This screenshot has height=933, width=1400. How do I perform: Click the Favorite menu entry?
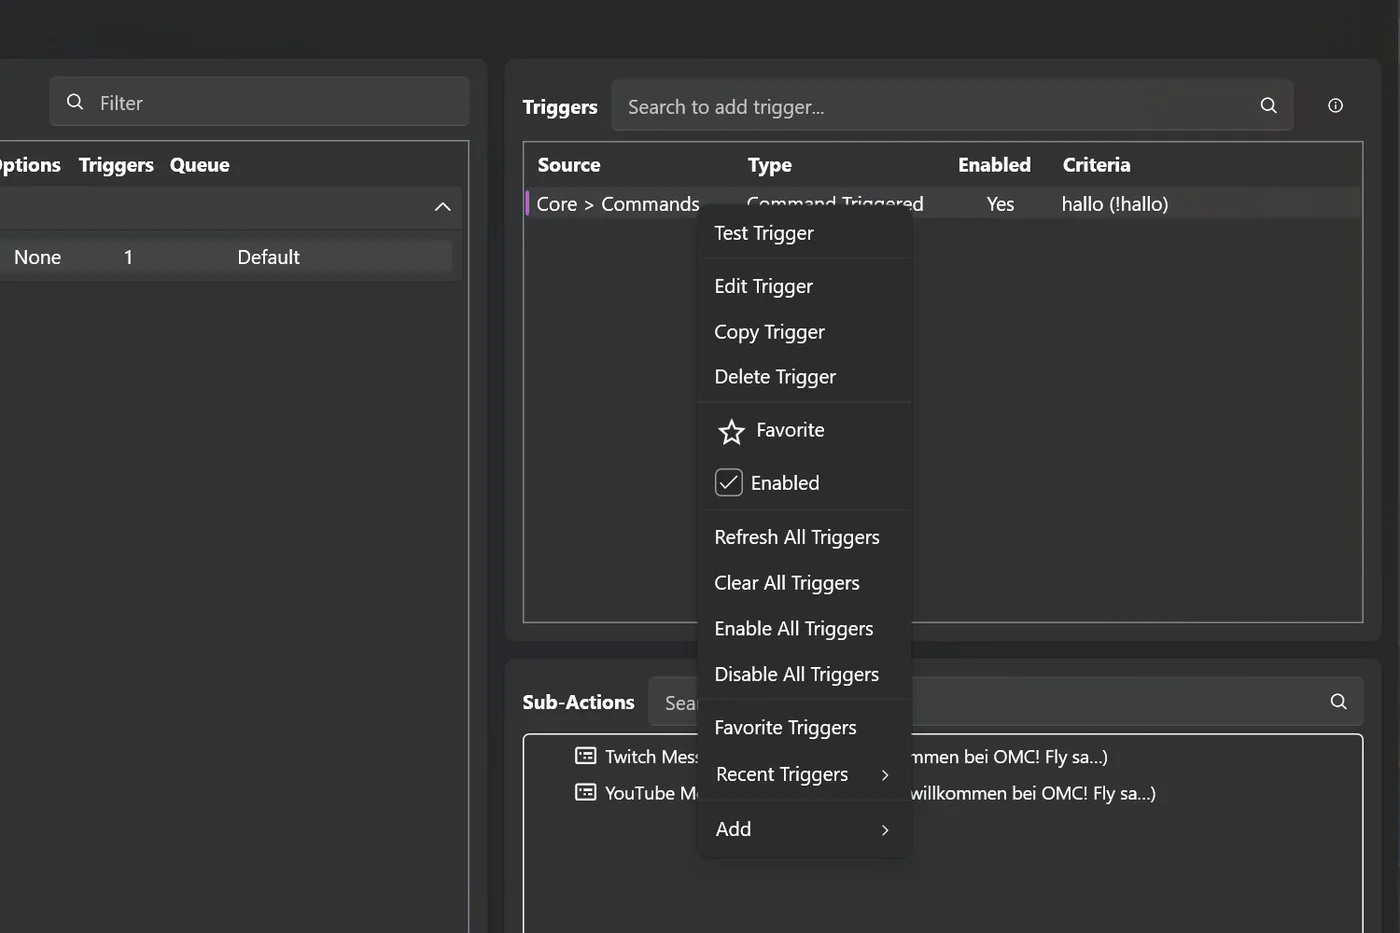tap(804, 431)
